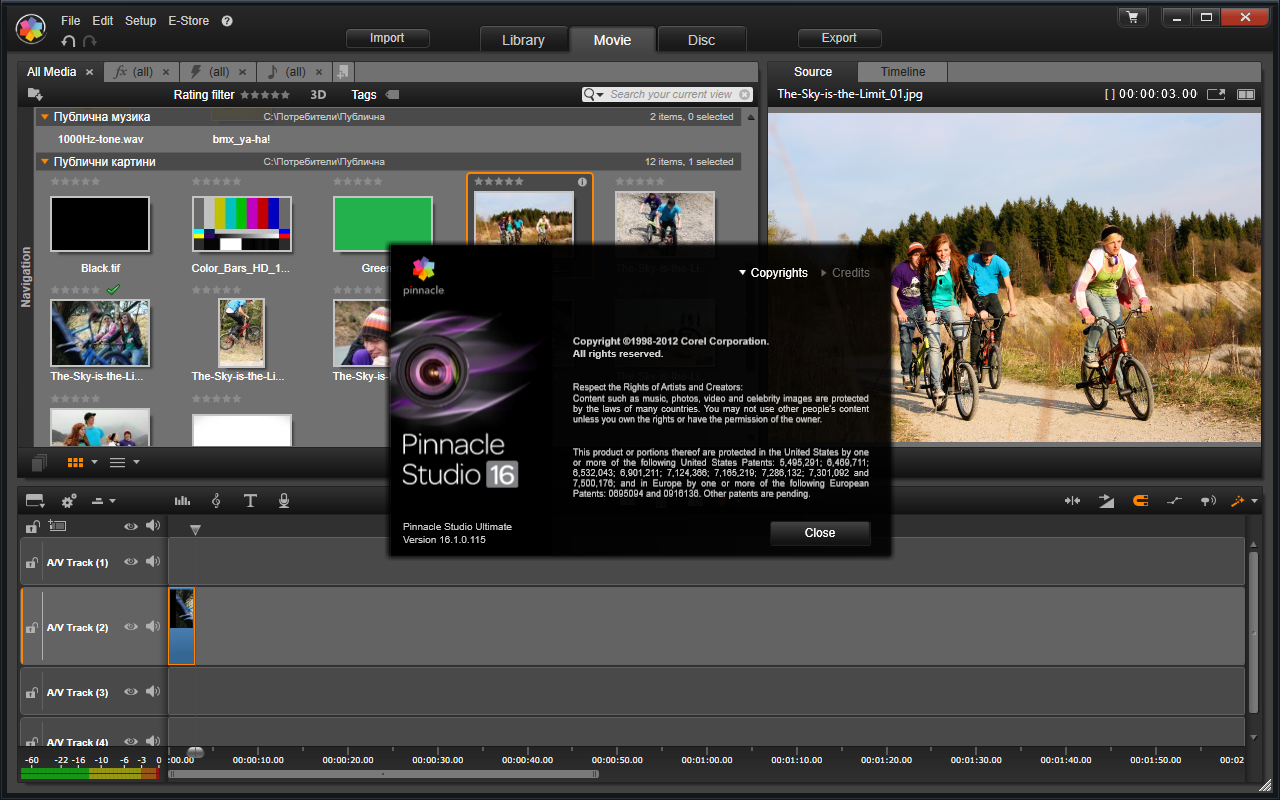Click the Tags label icon

pos(392,95)
